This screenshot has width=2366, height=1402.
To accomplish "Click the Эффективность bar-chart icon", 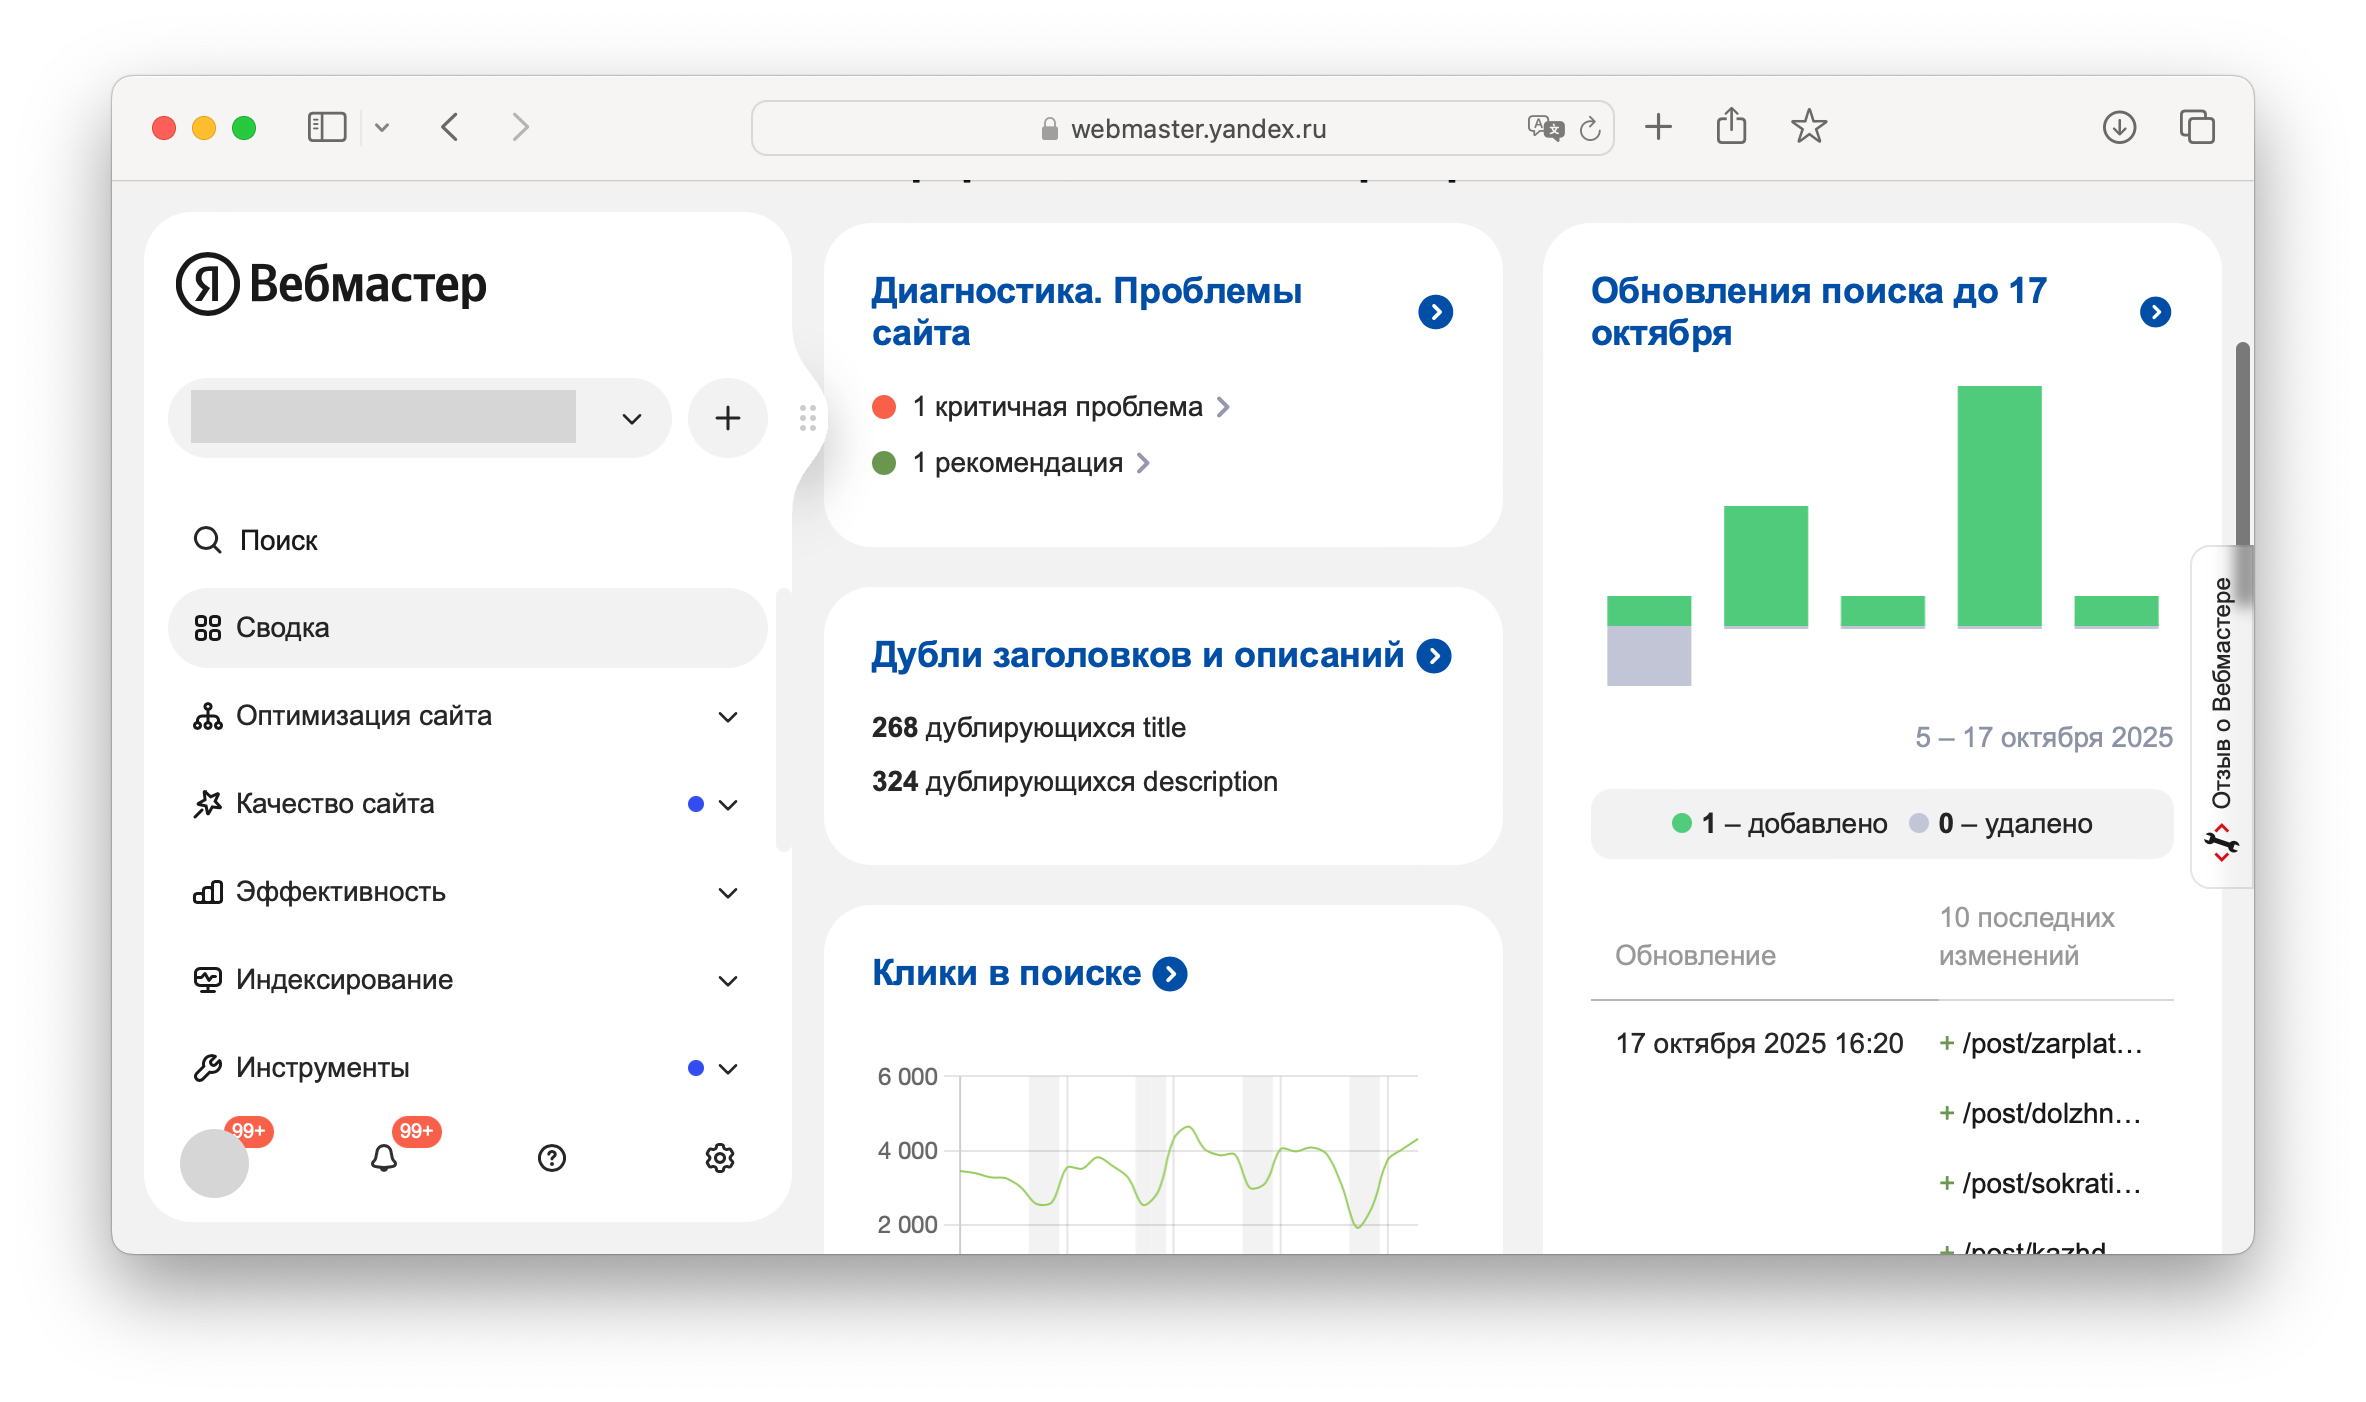I will pyautogui.click(x=208, y=892).
